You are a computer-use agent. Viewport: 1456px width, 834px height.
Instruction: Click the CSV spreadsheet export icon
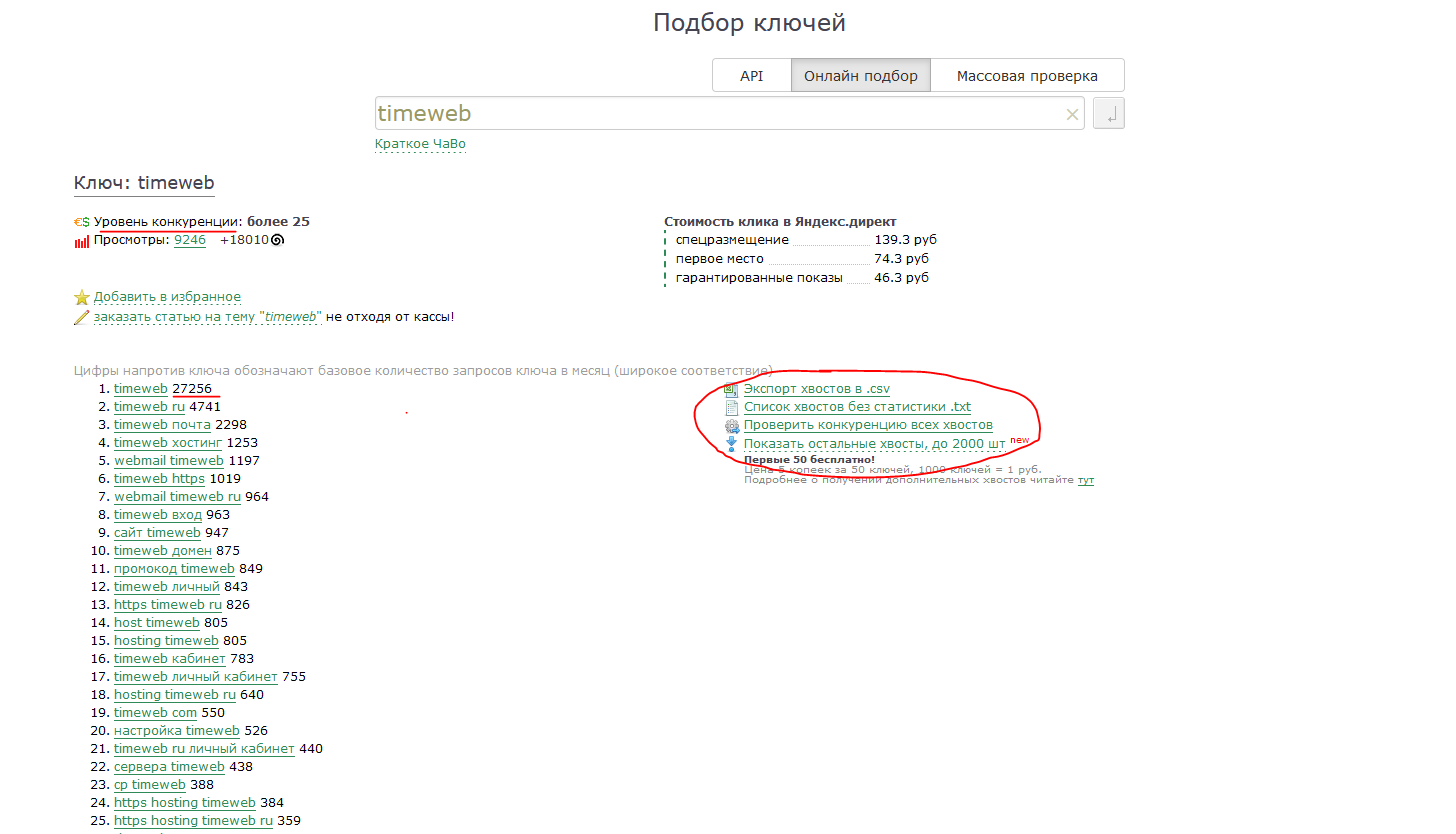[731, 389]
